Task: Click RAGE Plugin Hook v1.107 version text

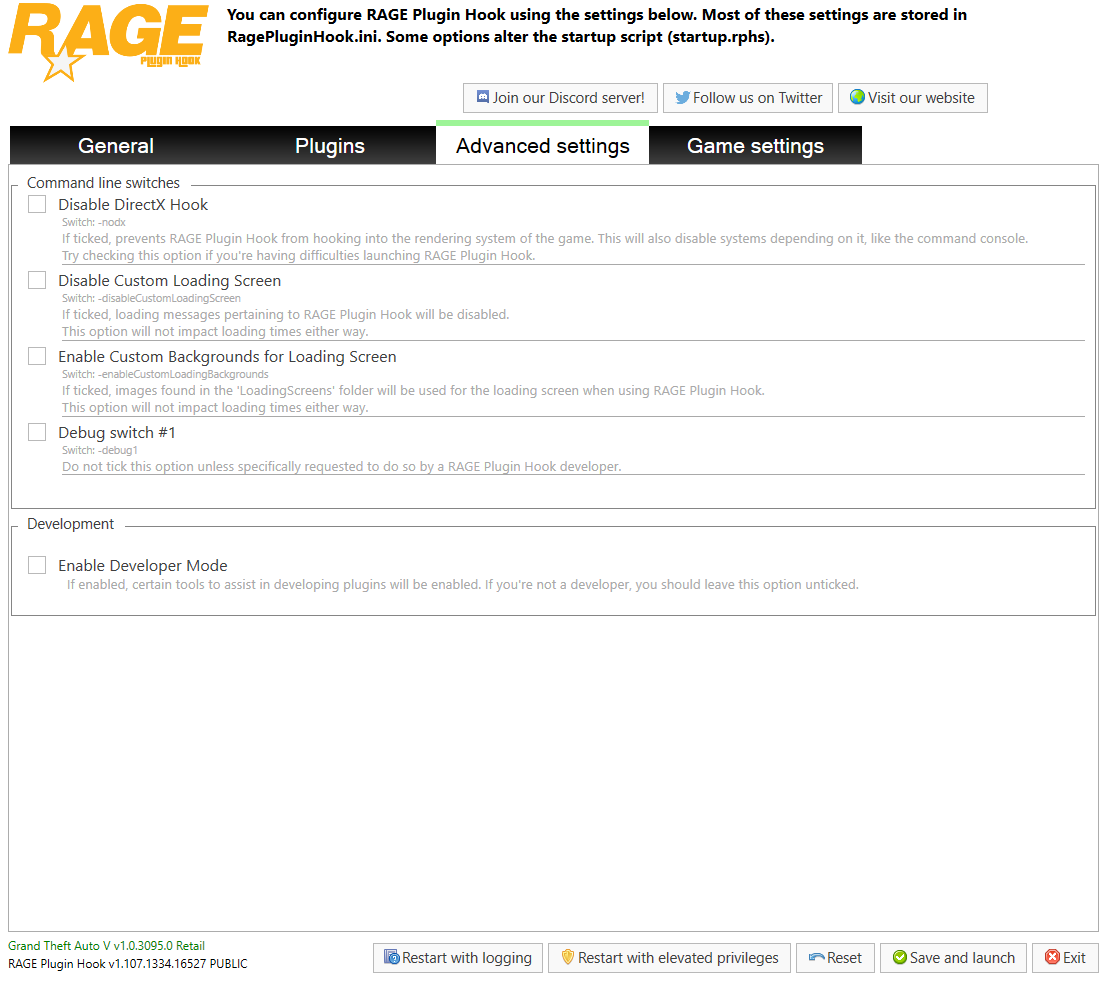Action: 127,964
